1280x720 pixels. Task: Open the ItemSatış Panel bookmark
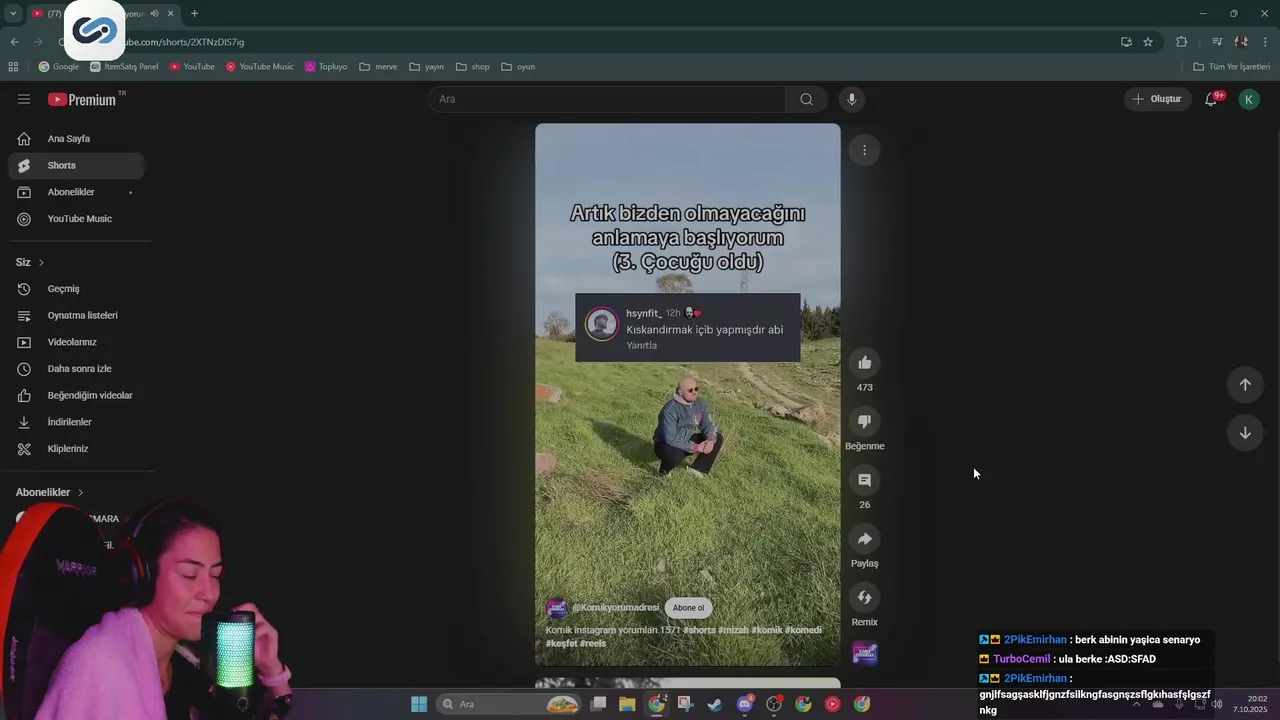[x=124, y=67]
